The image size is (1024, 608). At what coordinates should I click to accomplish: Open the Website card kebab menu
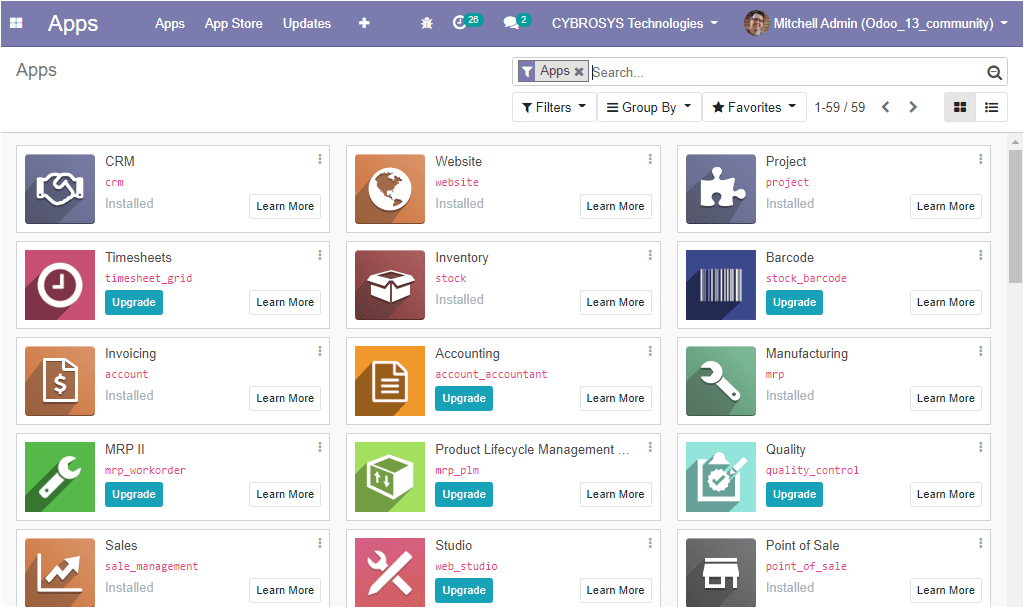[650, 159]
